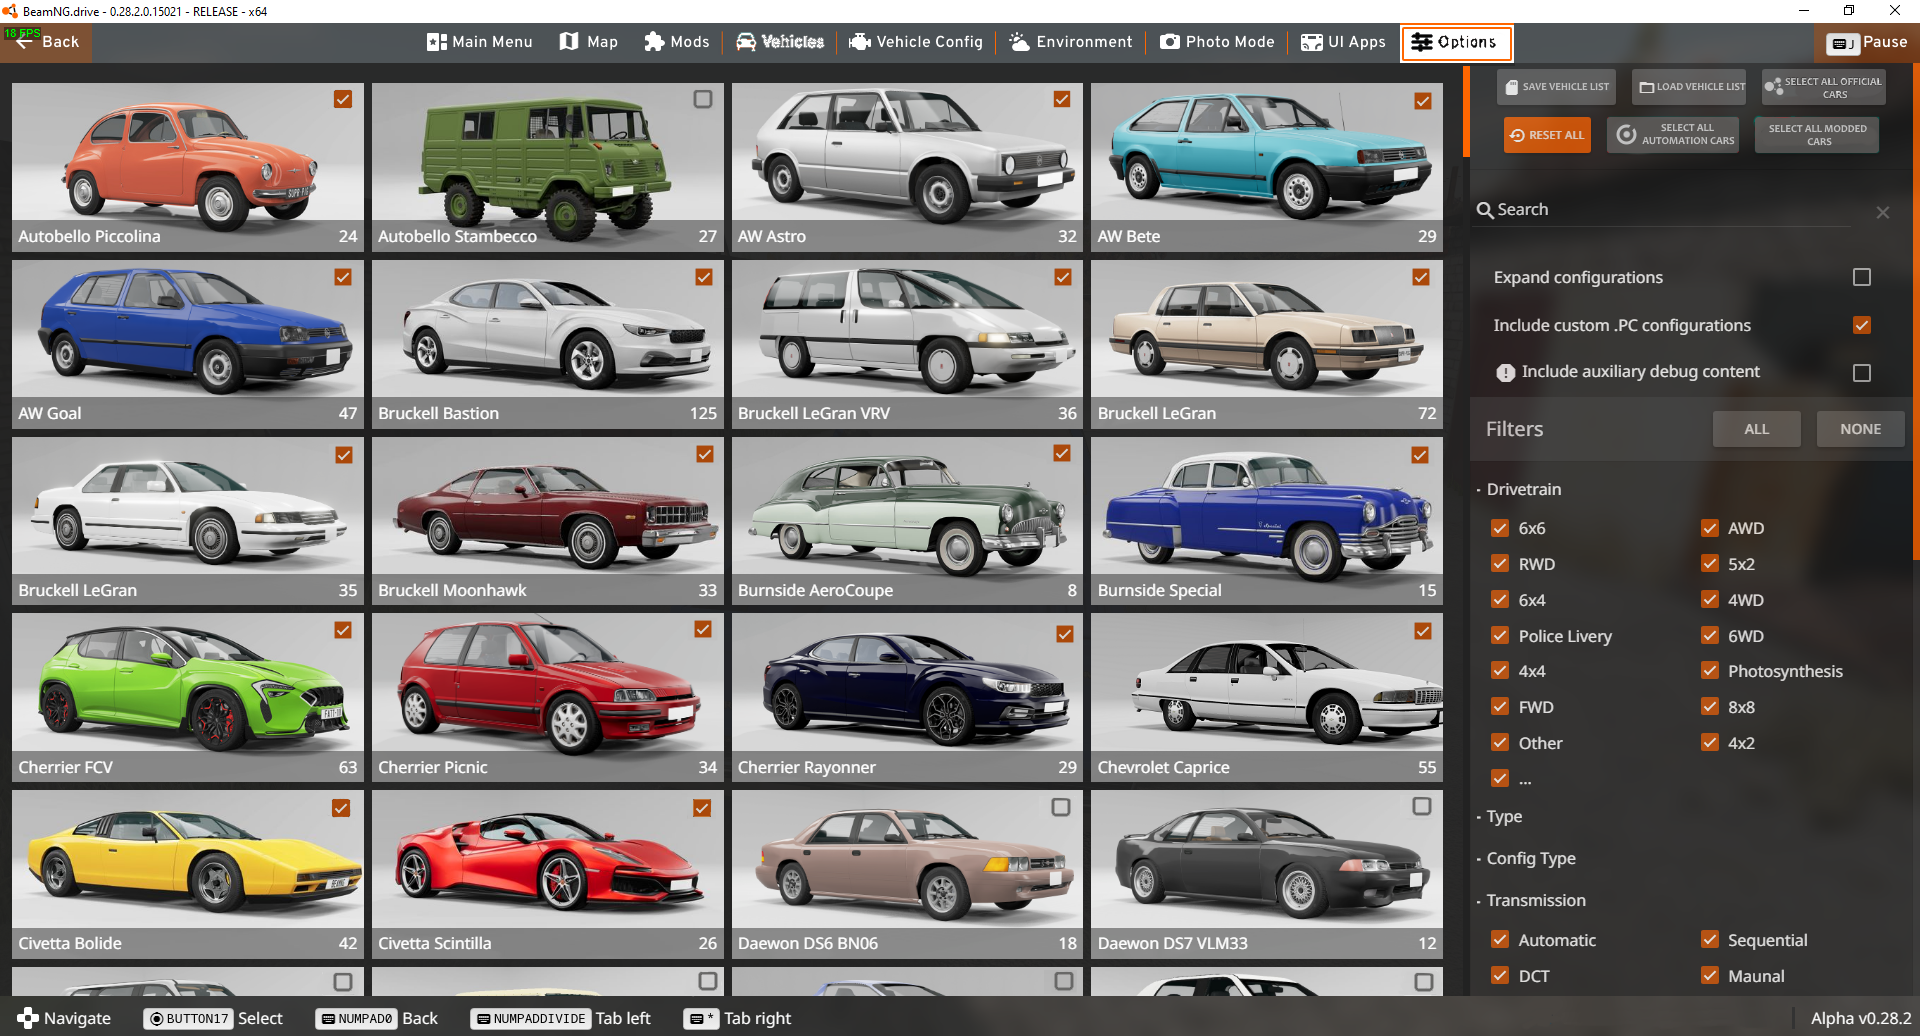Viewport: 1920px width, 1036px height.
Task: Uncheck the Photosynthesis filter
Action: click(x=1710, y=671)
